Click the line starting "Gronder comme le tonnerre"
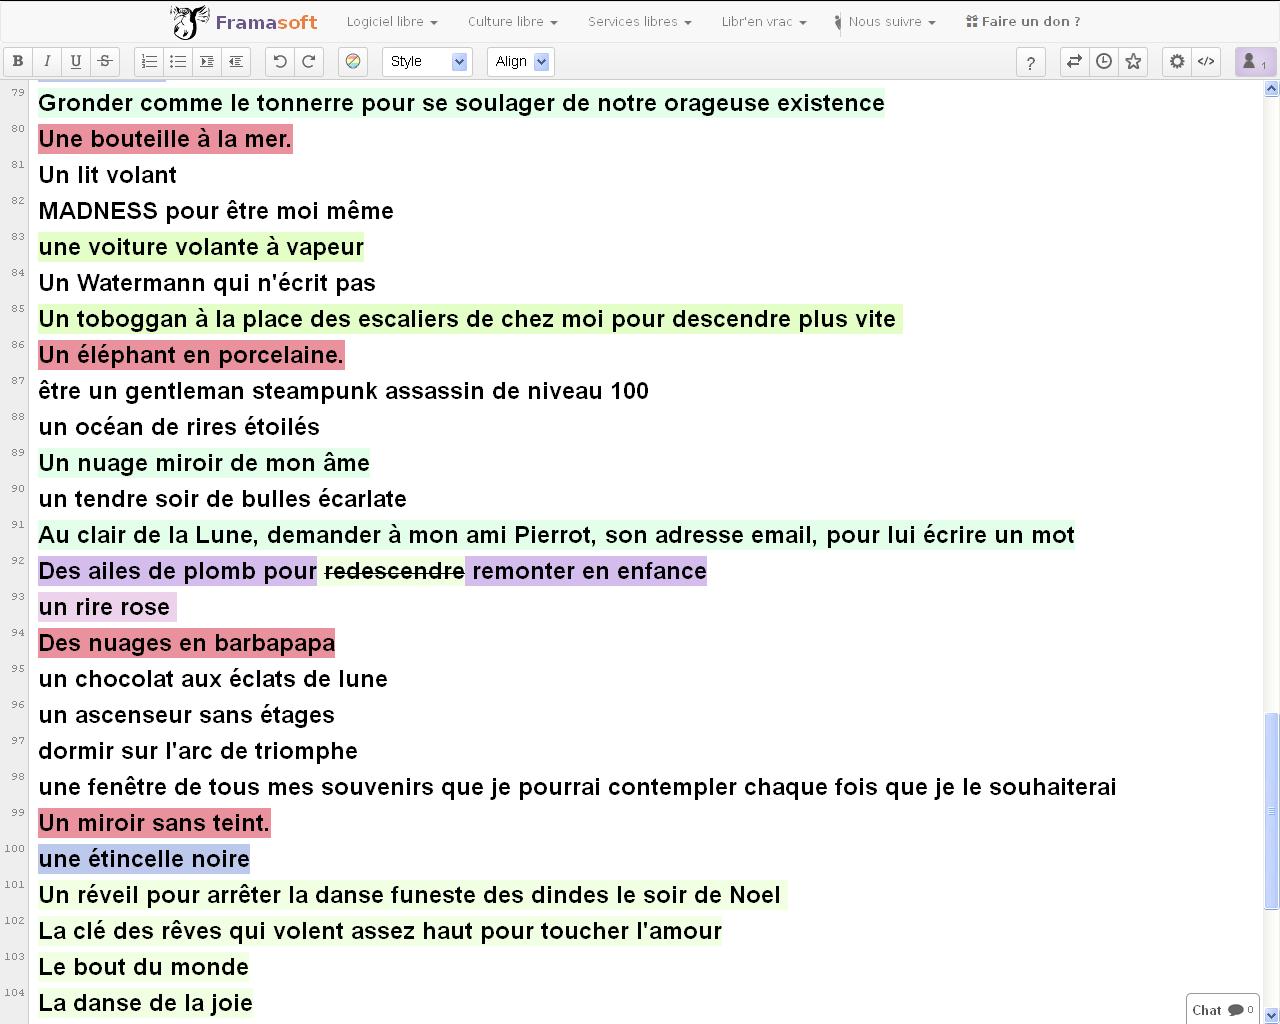This screenshot has width=1280, height=1024. coord(462,103)
